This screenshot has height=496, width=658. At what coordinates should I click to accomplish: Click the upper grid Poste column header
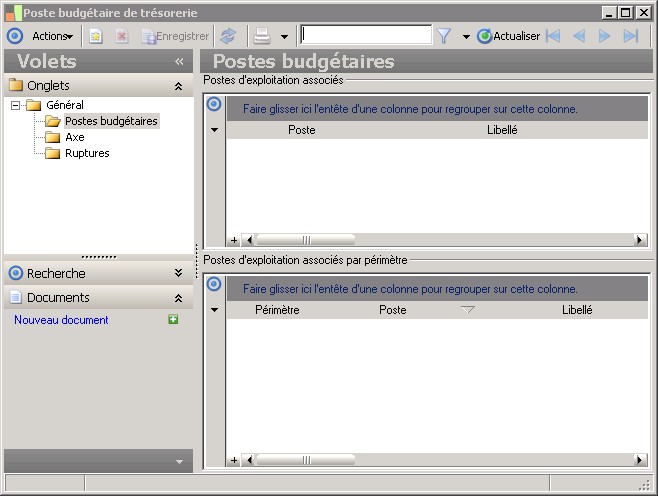click(302, 130)
